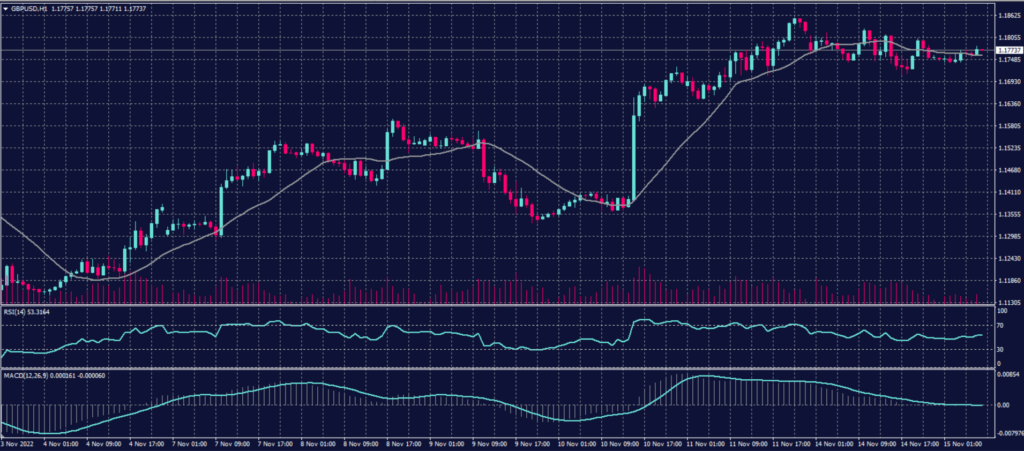1024x451 pixels.
Task: Select the MACD signal line at its peak
Action: click(705, 376)
